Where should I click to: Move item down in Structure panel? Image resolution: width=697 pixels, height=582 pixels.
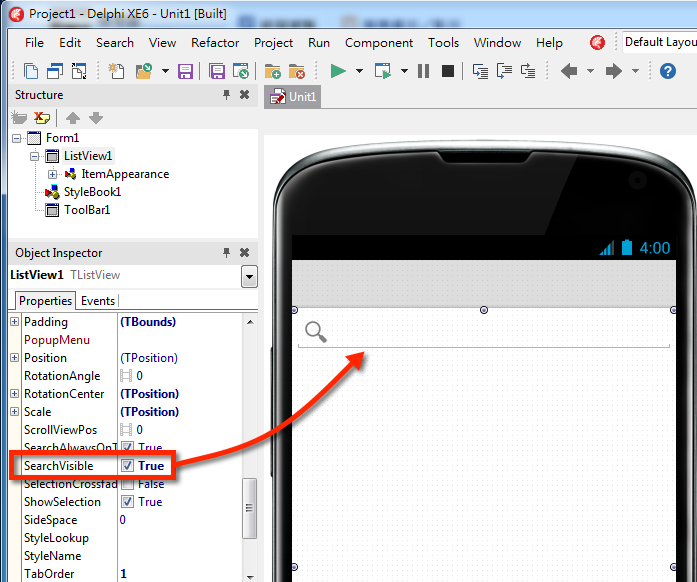pyautogui.click(x=96, y=118)
